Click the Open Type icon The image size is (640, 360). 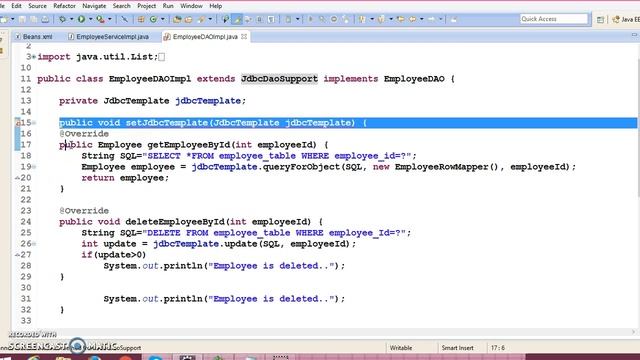pyautogui.click(x=177, y=19)
